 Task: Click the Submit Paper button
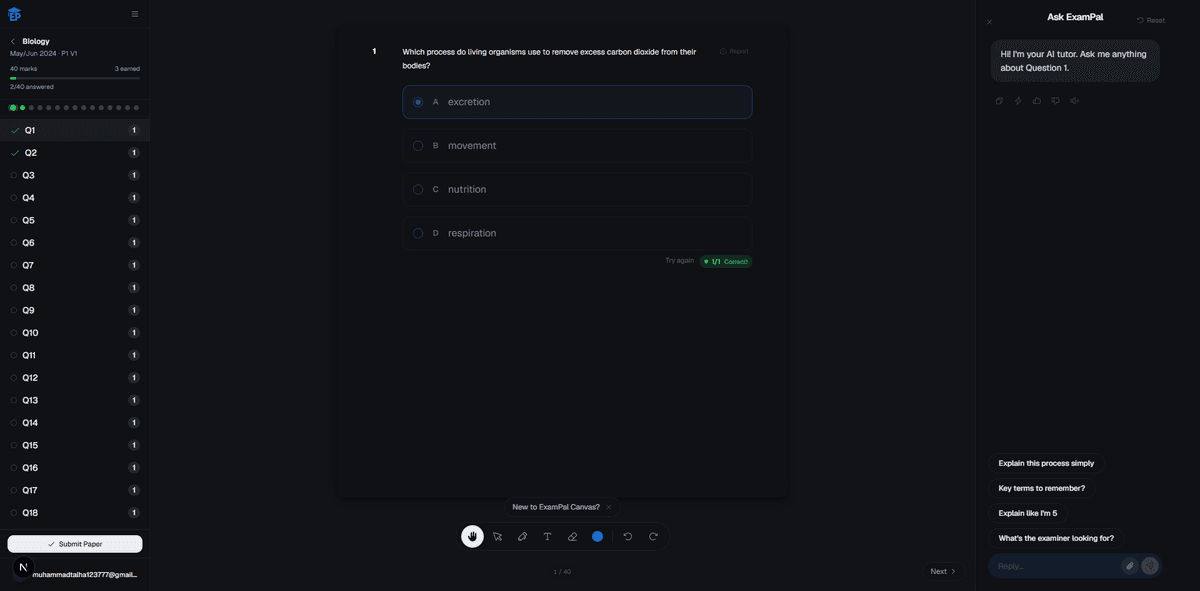tap(75, 544)
